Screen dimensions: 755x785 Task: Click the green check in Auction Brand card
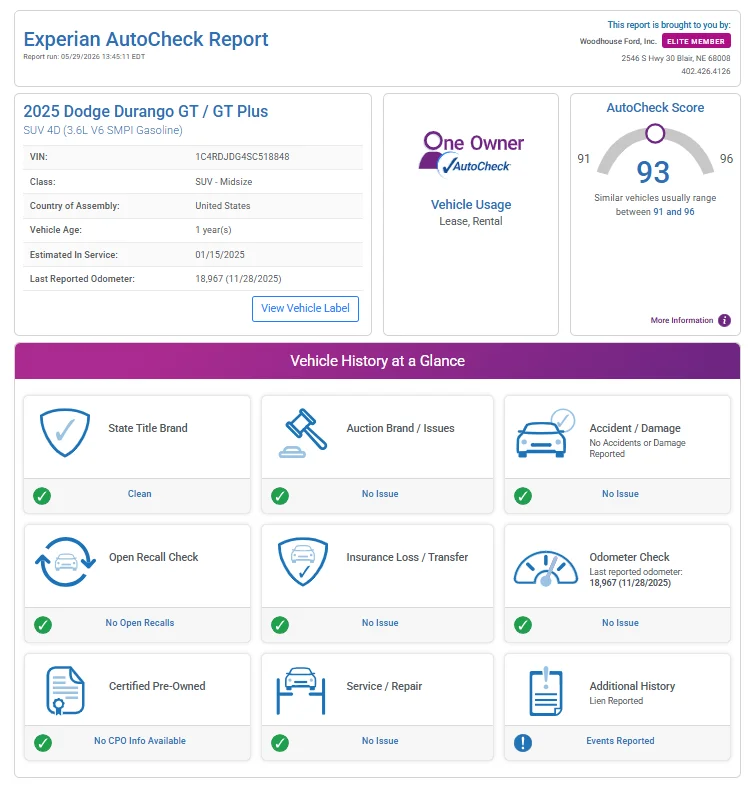coord(280,496)
